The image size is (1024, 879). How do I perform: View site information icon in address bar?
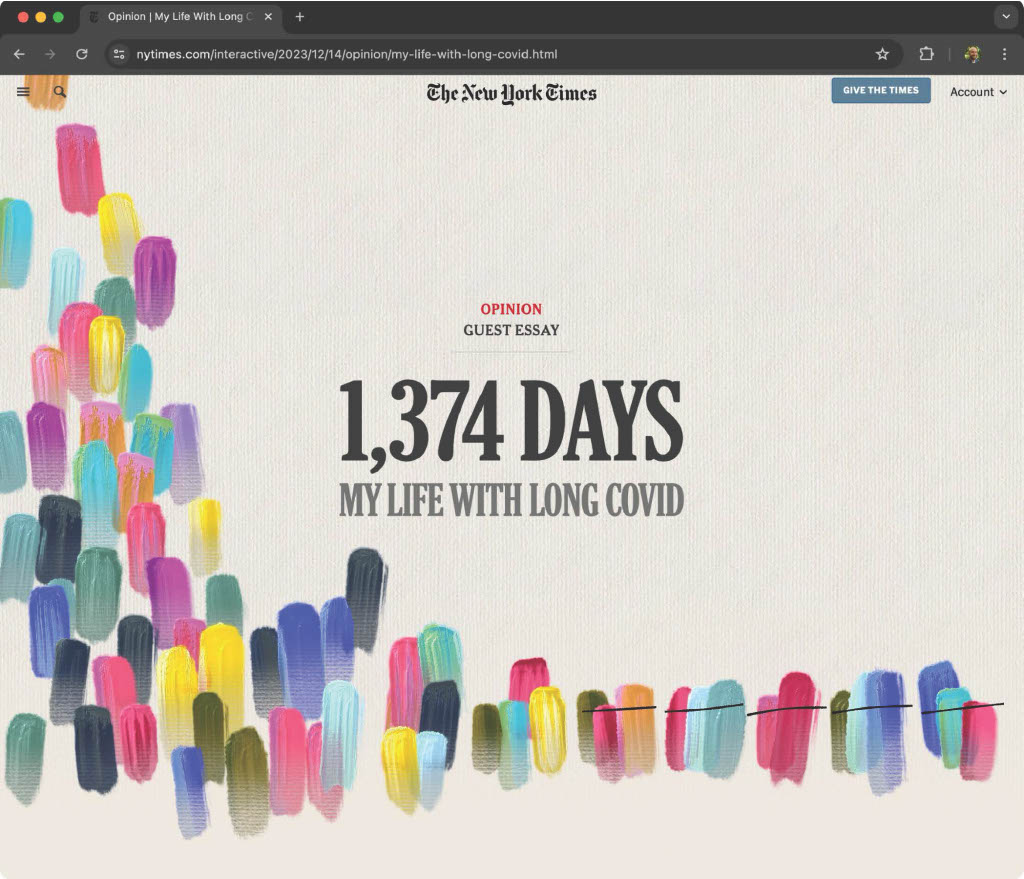[119, 54]
